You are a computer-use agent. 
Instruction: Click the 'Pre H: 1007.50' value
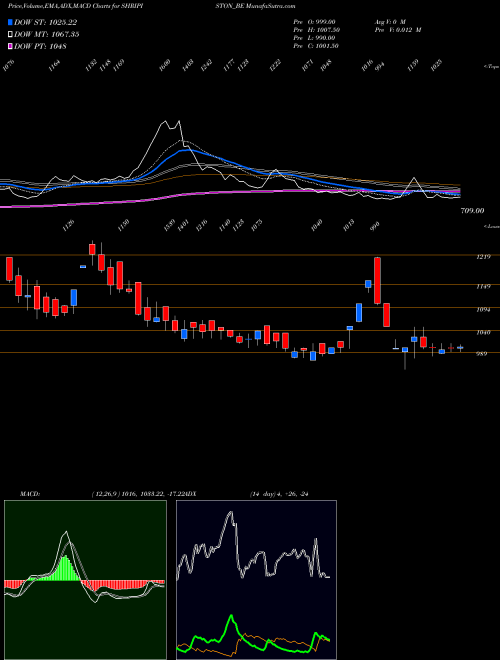pyautogui.click(x=317, y=30)
